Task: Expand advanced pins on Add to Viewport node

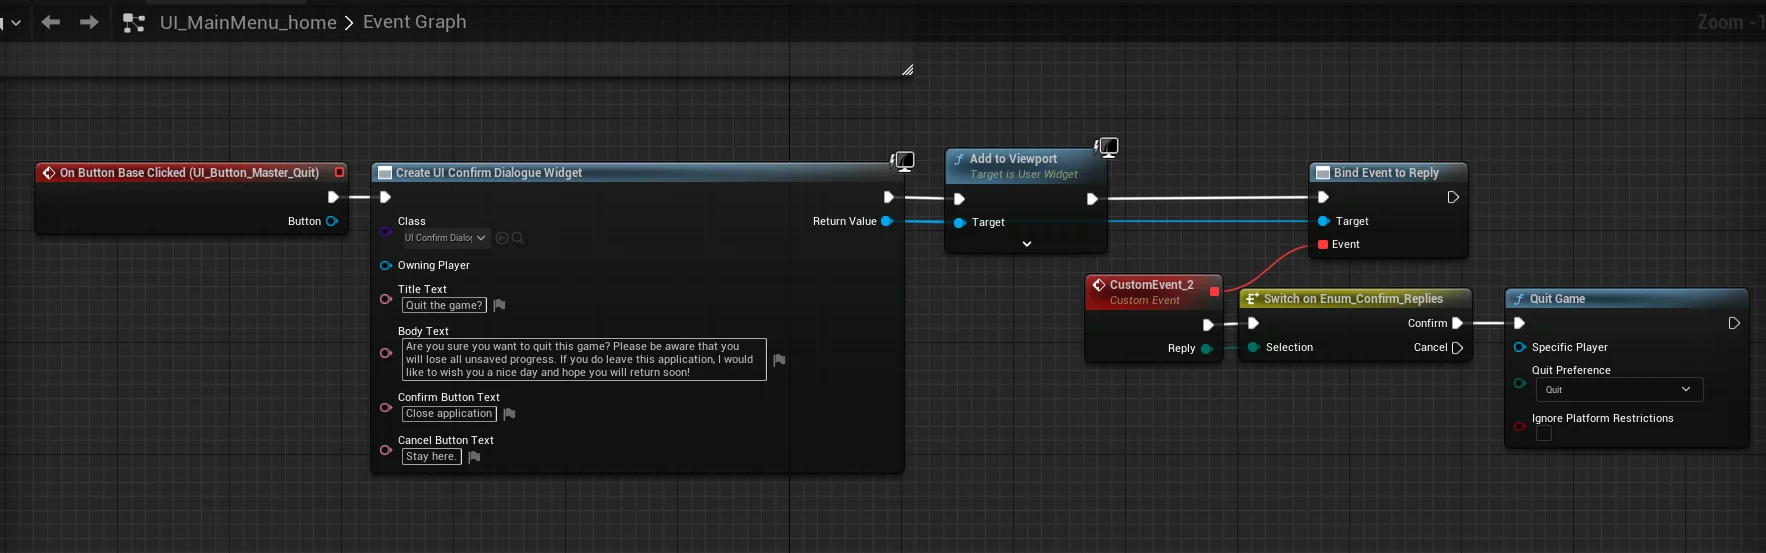Action: 1026,243
